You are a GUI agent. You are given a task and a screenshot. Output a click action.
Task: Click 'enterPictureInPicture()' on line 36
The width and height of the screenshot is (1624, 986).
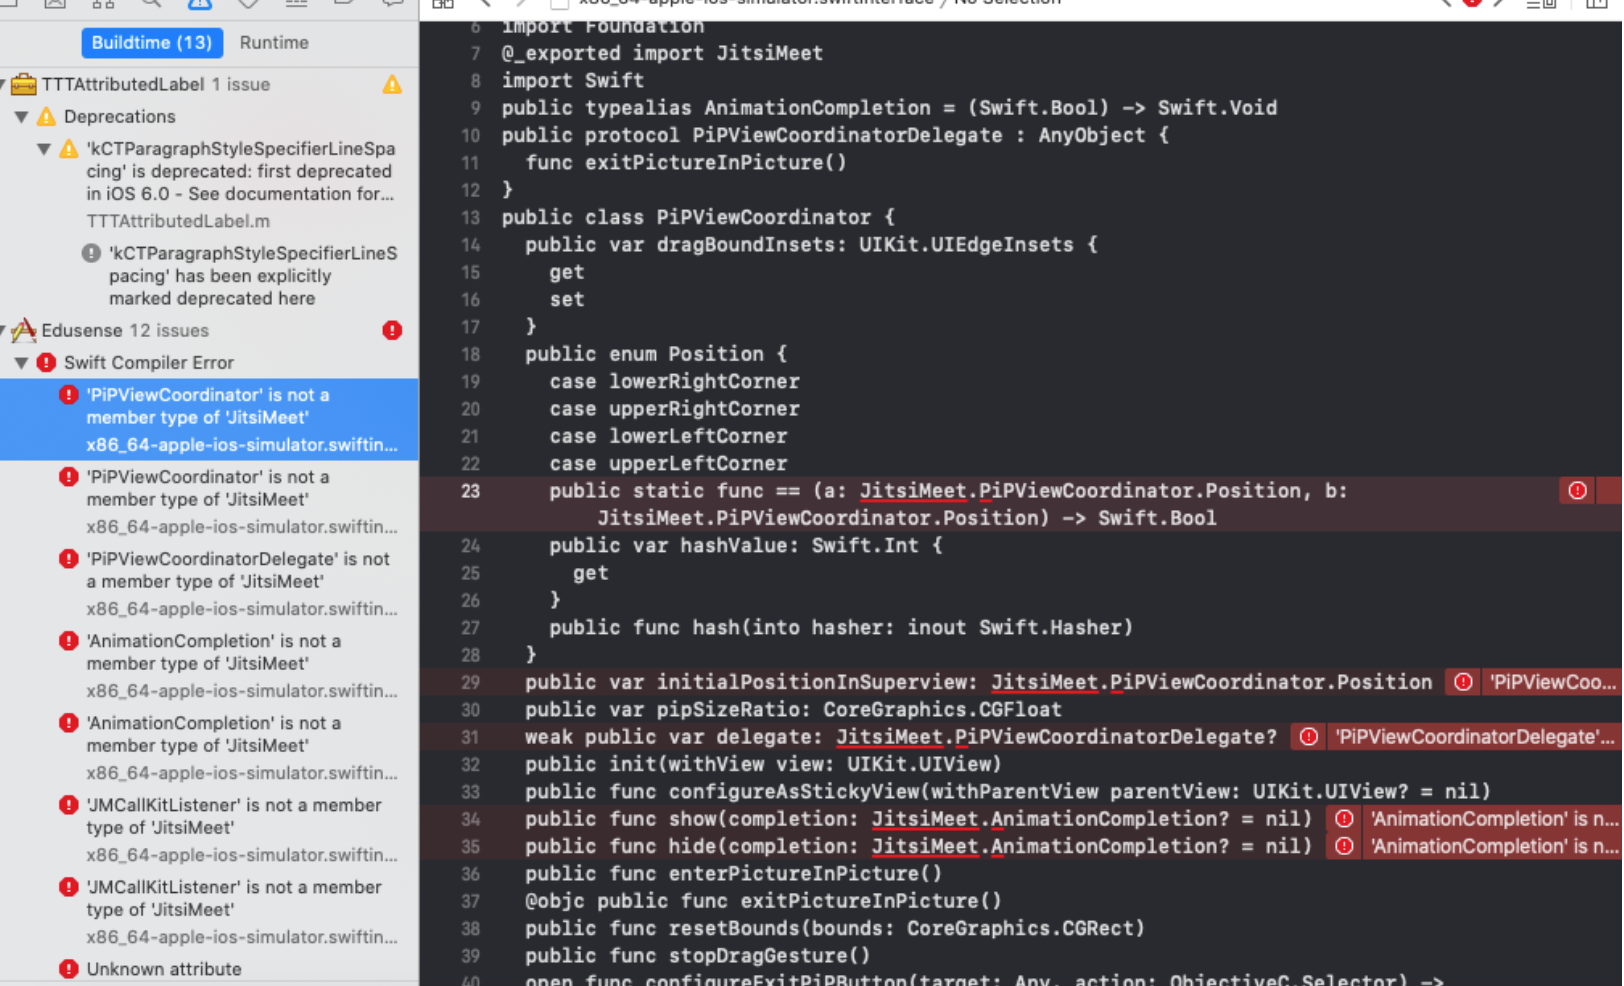click(805, 874)
